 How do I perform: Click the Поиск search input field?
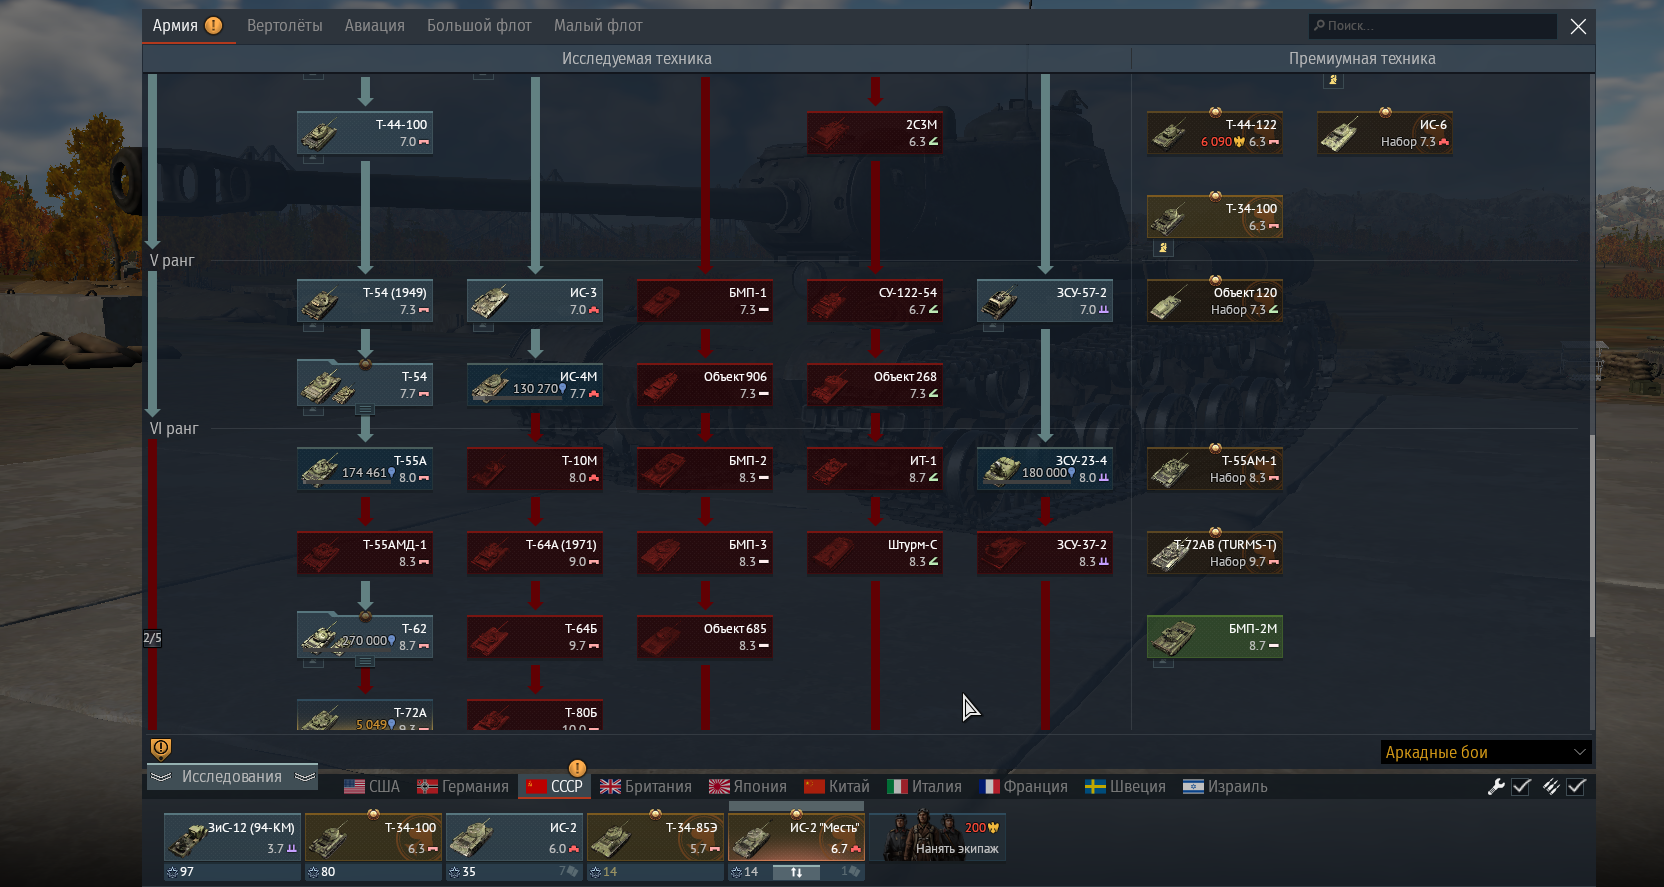pos(1432,26)
